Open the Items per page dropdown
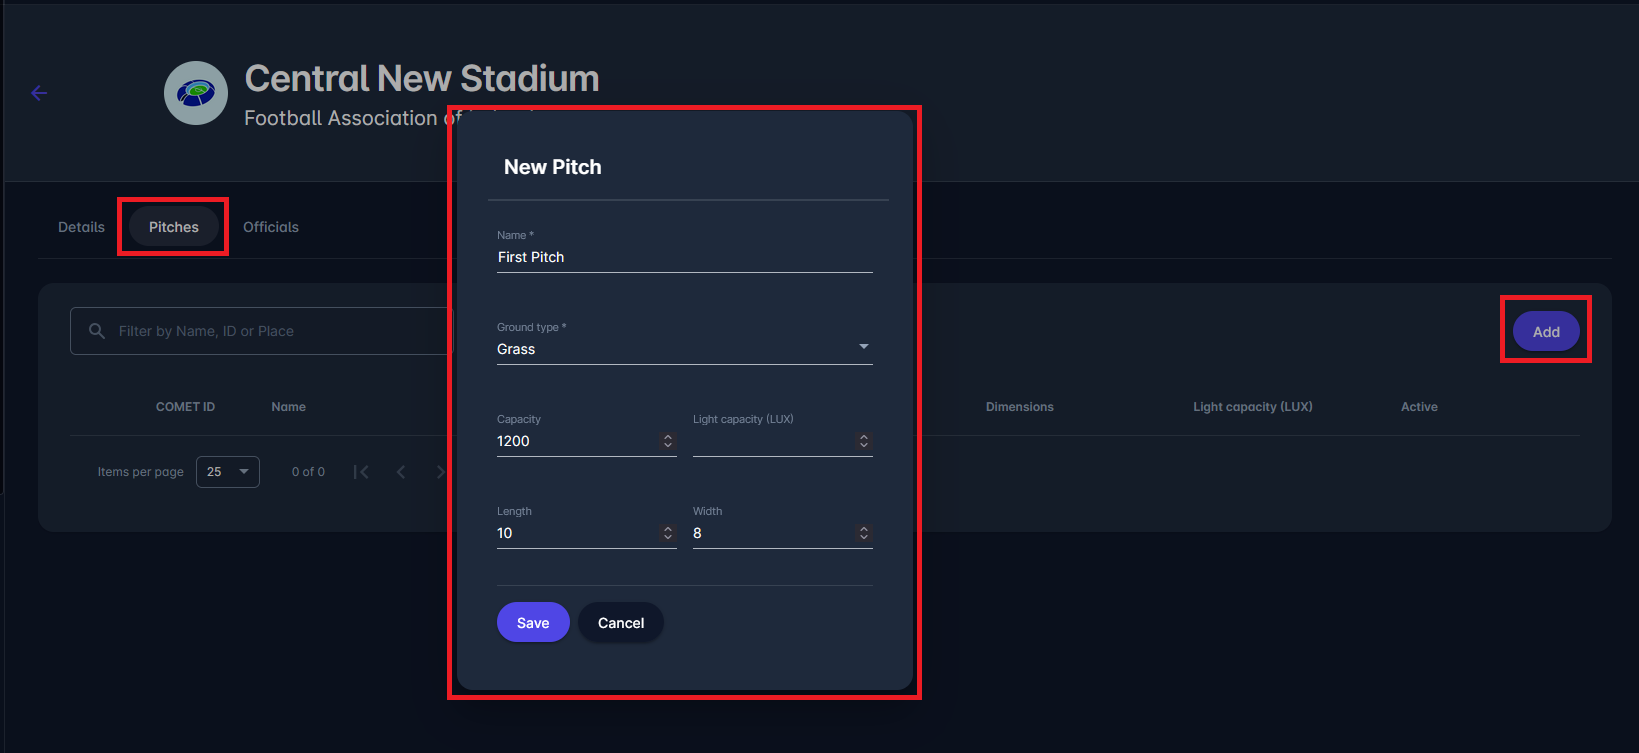 pyautogui.click(x=228, y=472)
